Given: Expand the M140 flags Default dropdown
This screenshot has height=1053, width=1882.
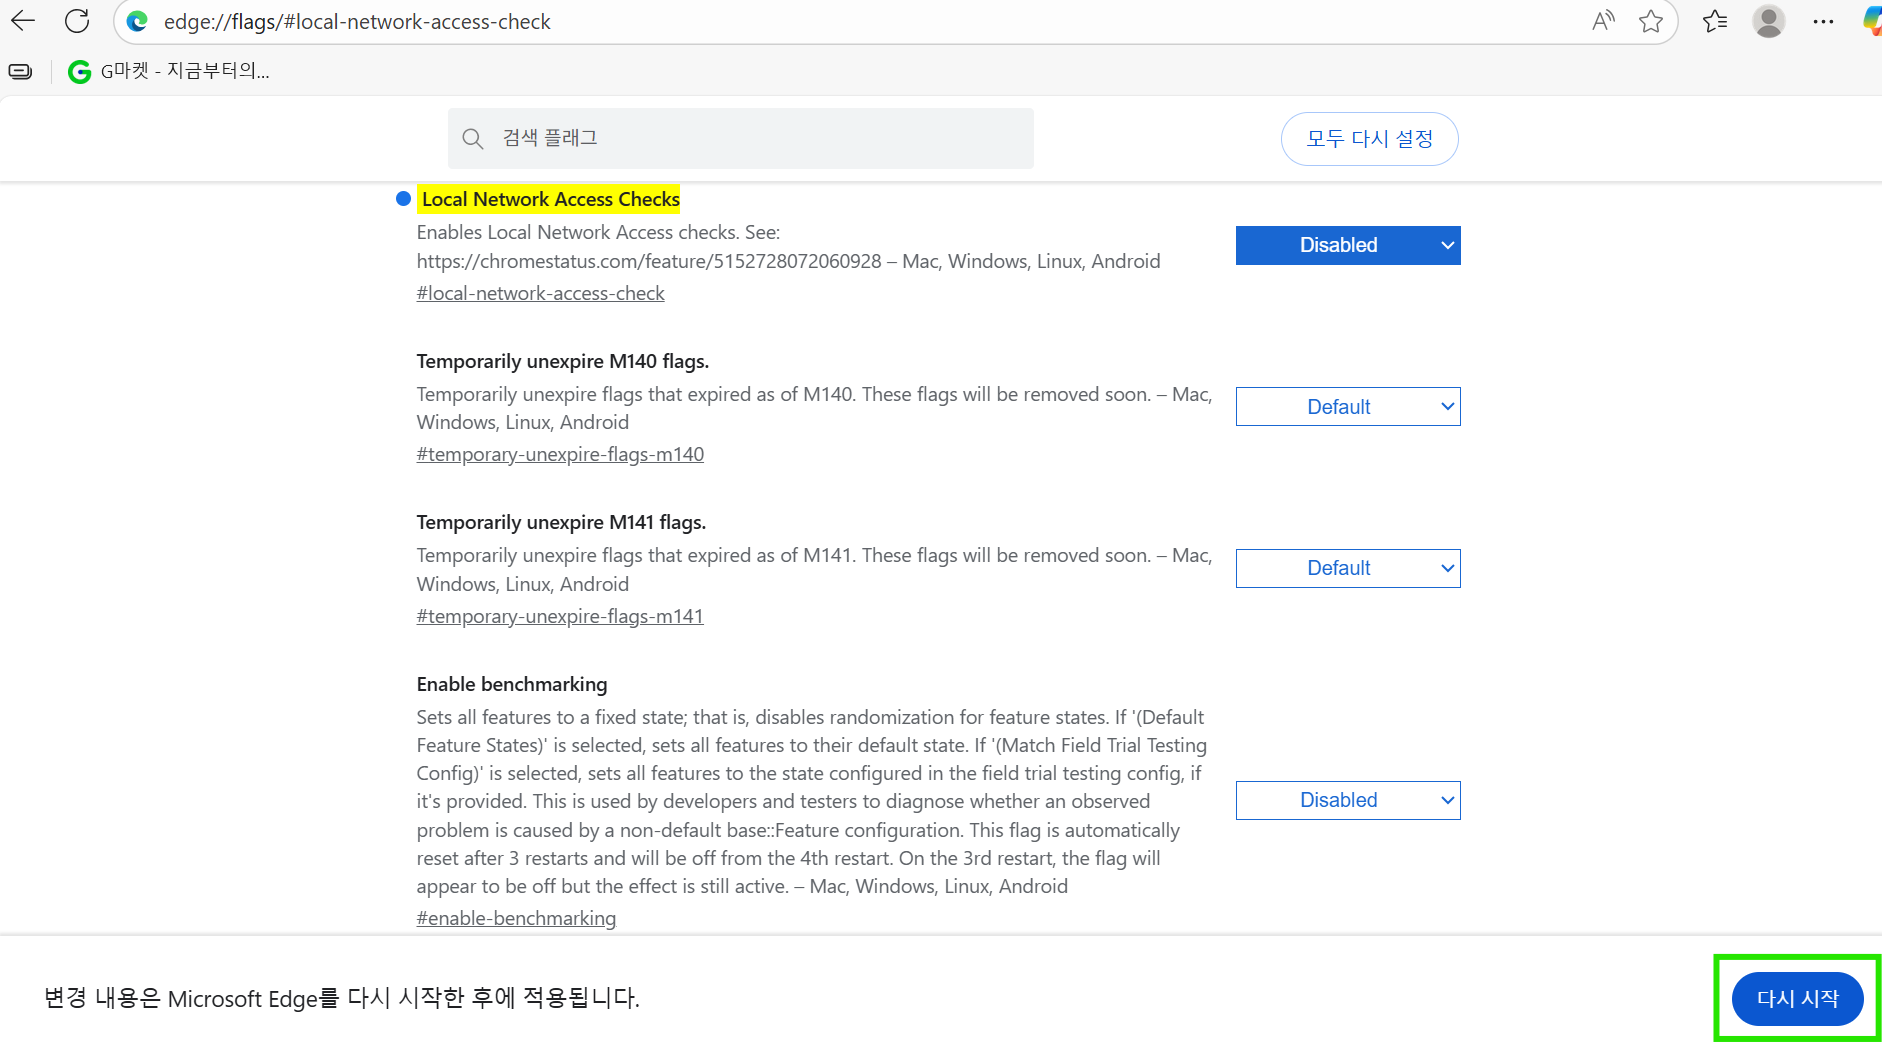Looking at the screenshot, I should [x=1347, y=407].
